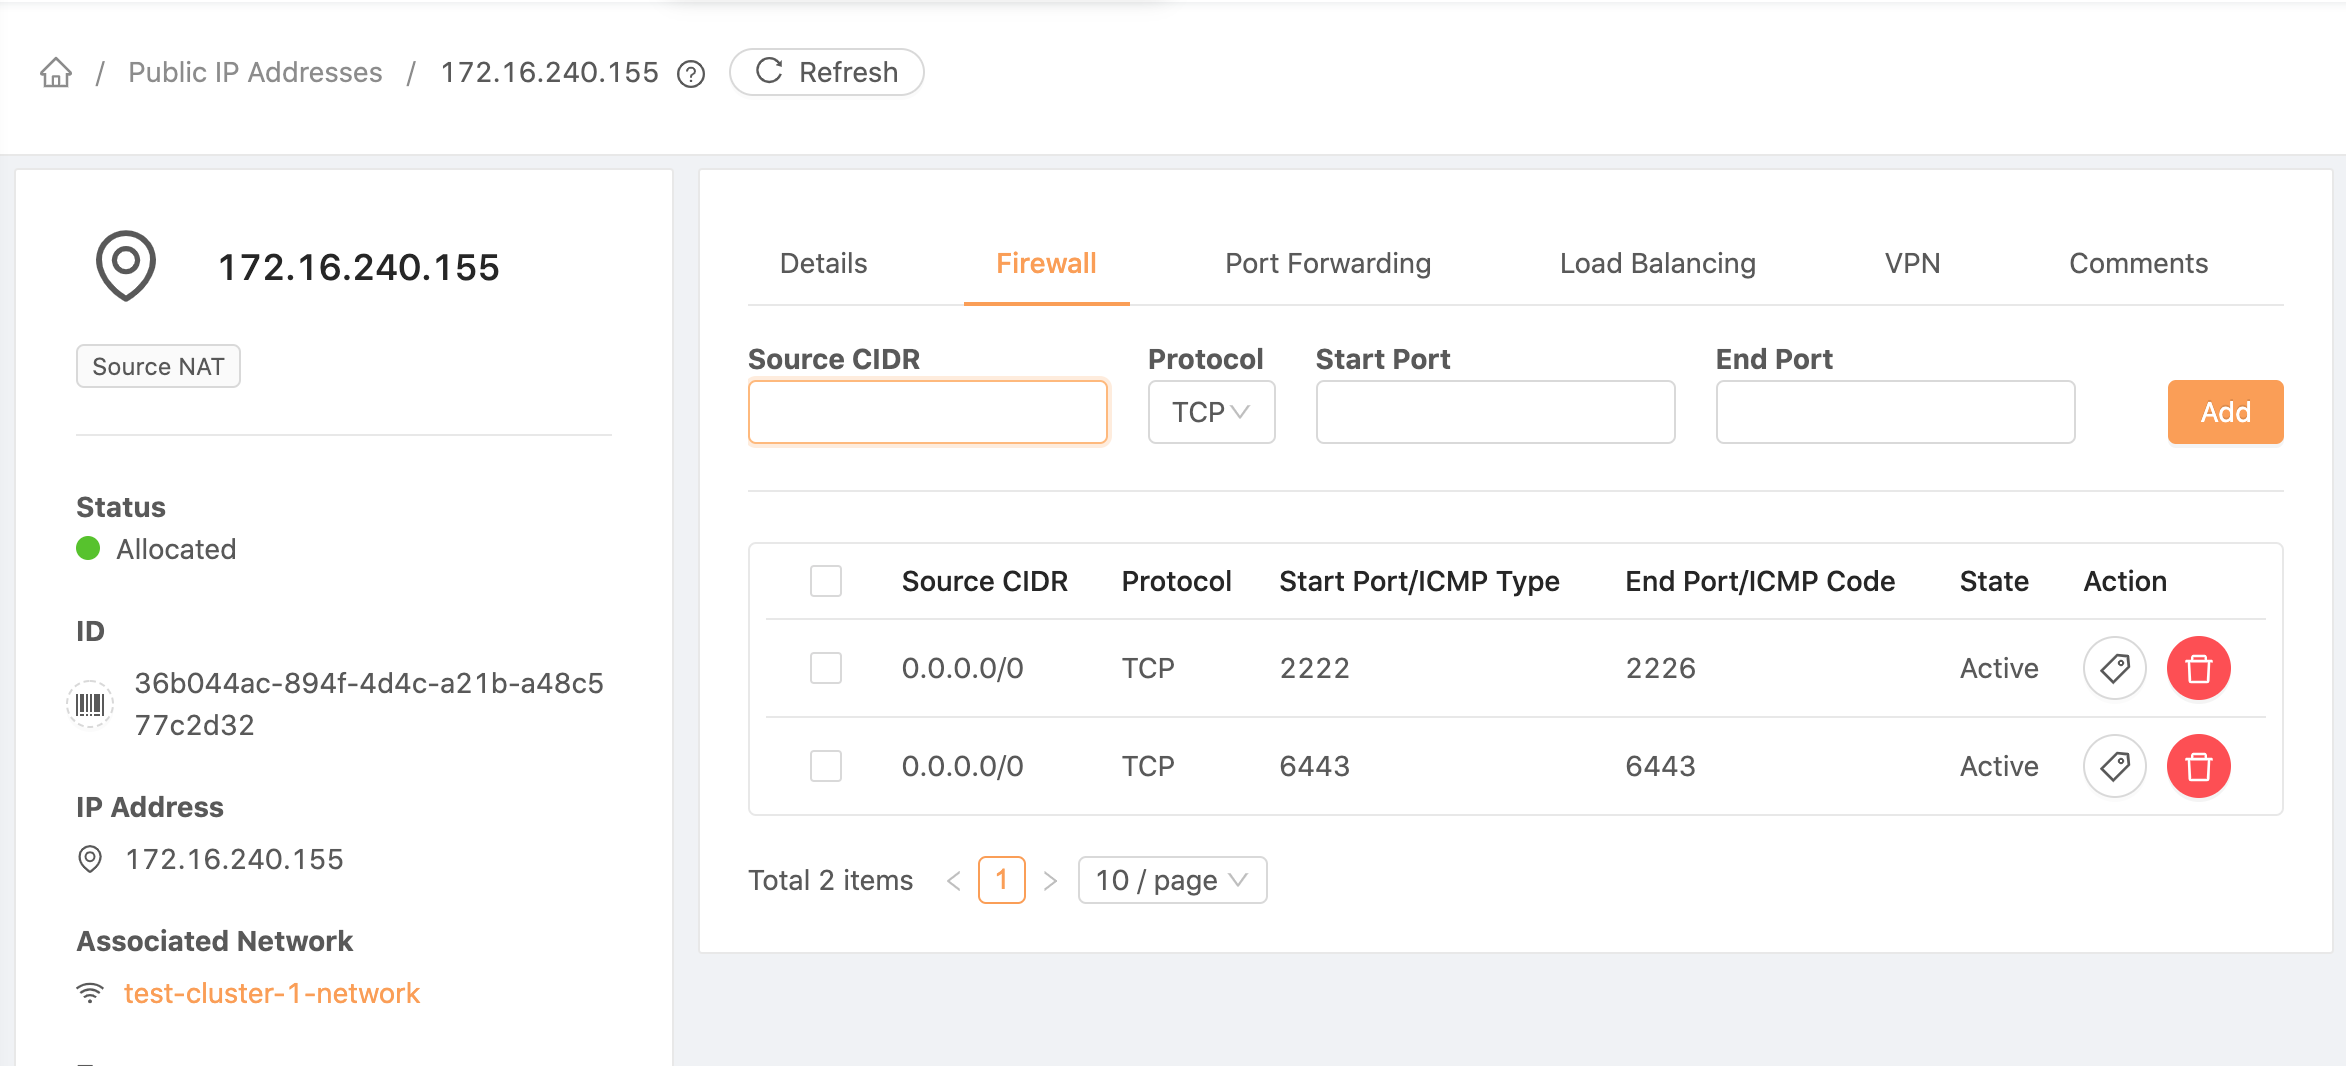This screenshot has height=1066, width=2346.
Task: Select the checkbox for port 6443 rule
Action: pos(826,766)
